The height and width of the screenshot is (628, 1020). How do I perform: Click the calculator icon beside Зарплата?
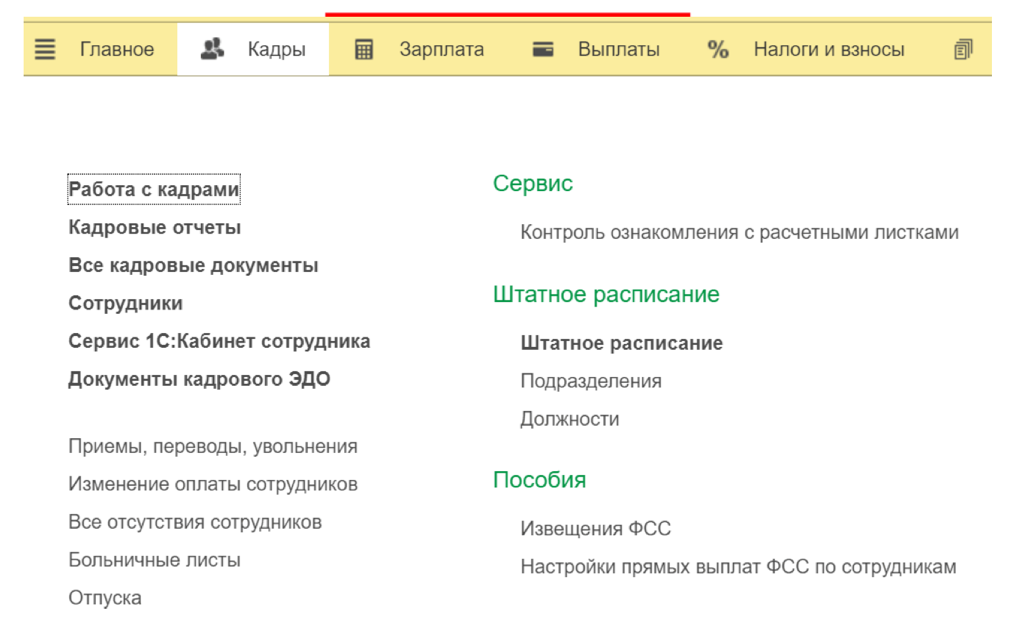pos(364,49)
